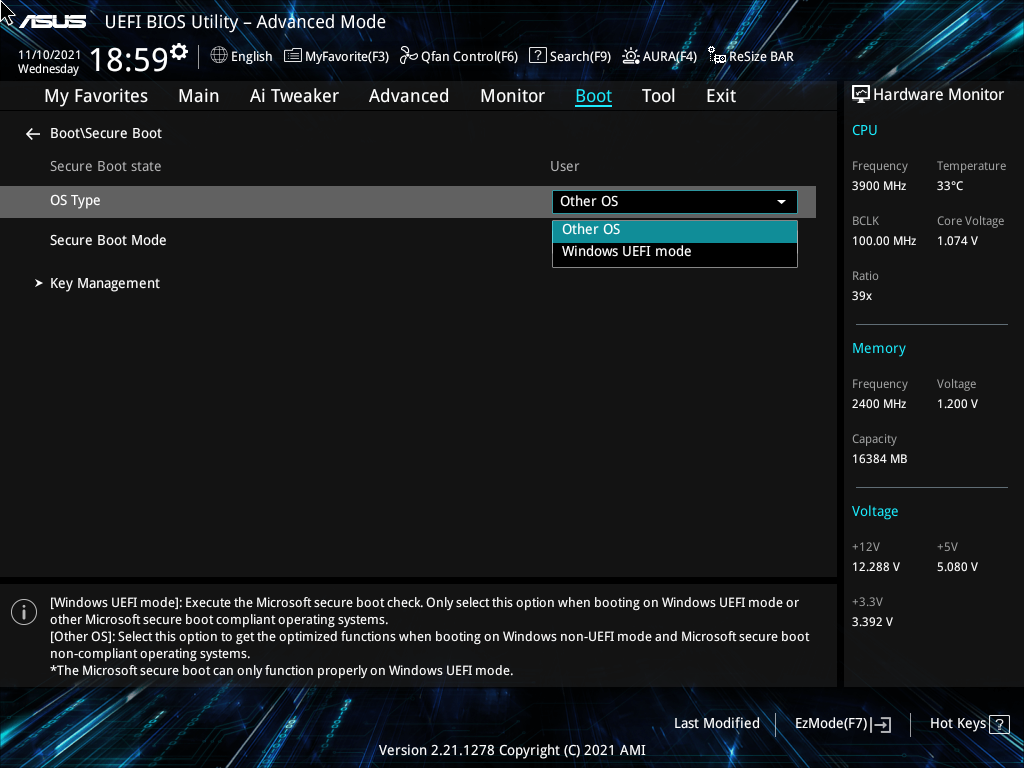Click Memory frequency 2400 MHz value
Image resolution: width=1024 pixels, height=768 pixels.
878,404
